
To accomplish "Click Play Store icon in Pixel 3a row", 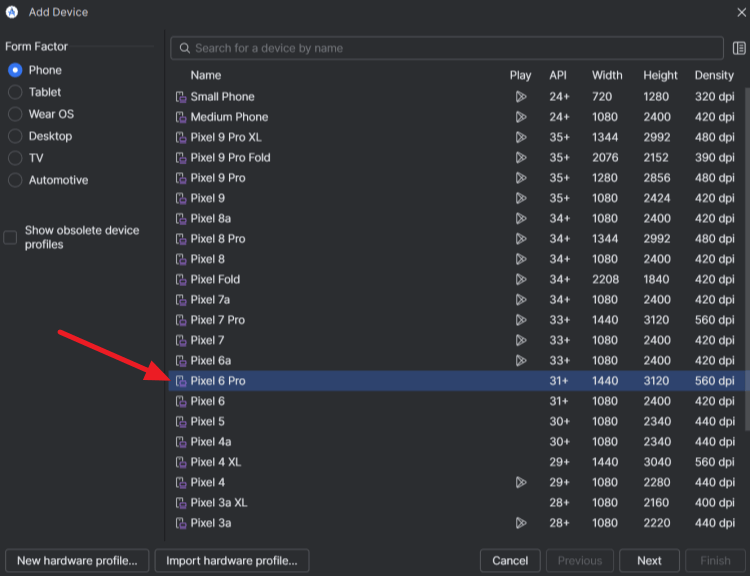I will pyautogui.click(x=521, y=523).
